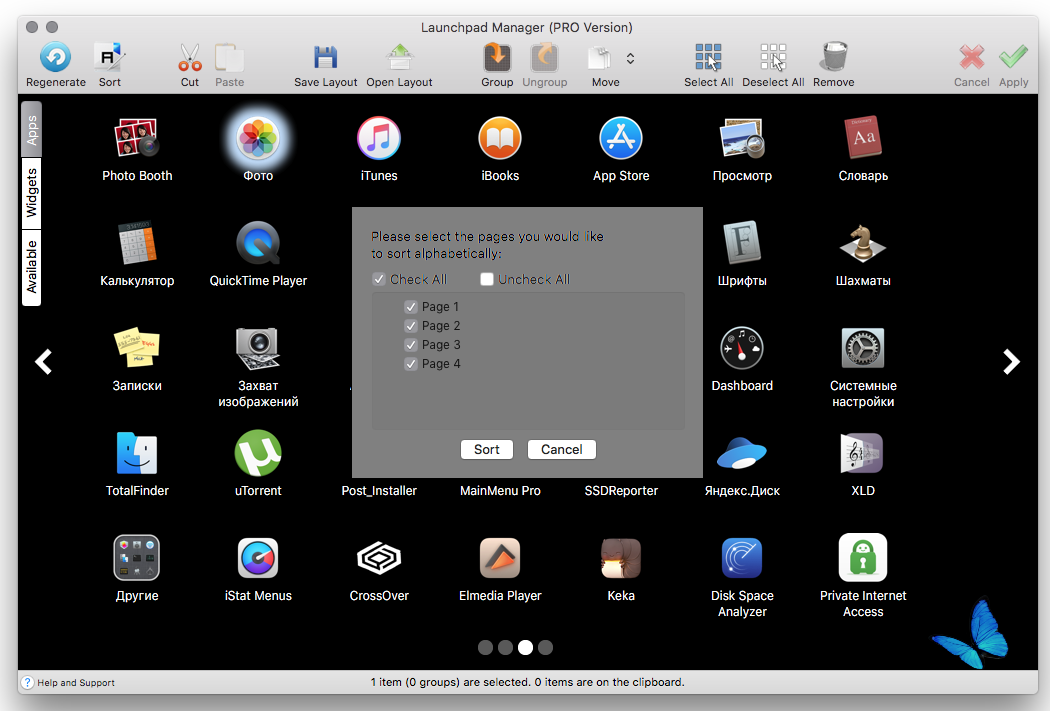Image resolution: width=1050 pixels, height=711 pixels.
Task: Select the Калькулятор app icon
Action: click(x=137, y=243)
